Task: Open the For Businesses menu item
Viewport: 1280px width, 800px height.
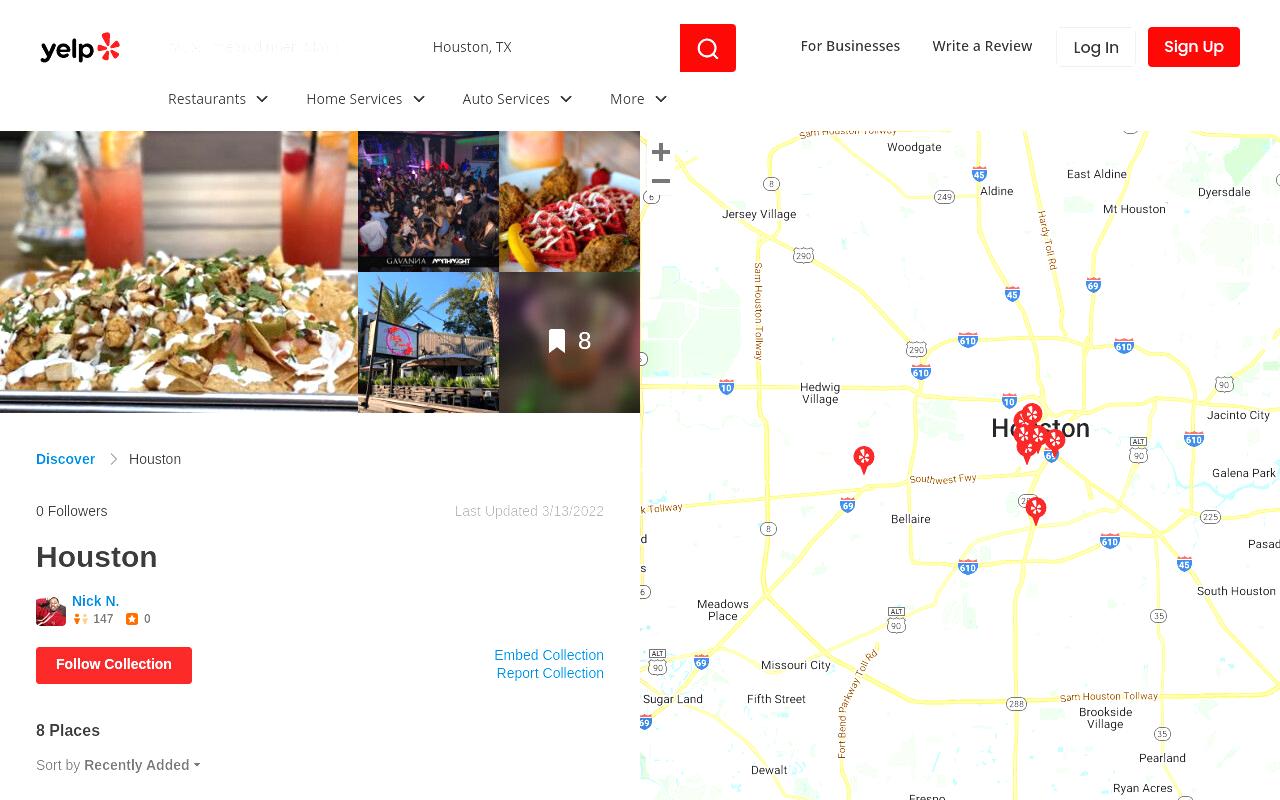Action: point(850,46)
